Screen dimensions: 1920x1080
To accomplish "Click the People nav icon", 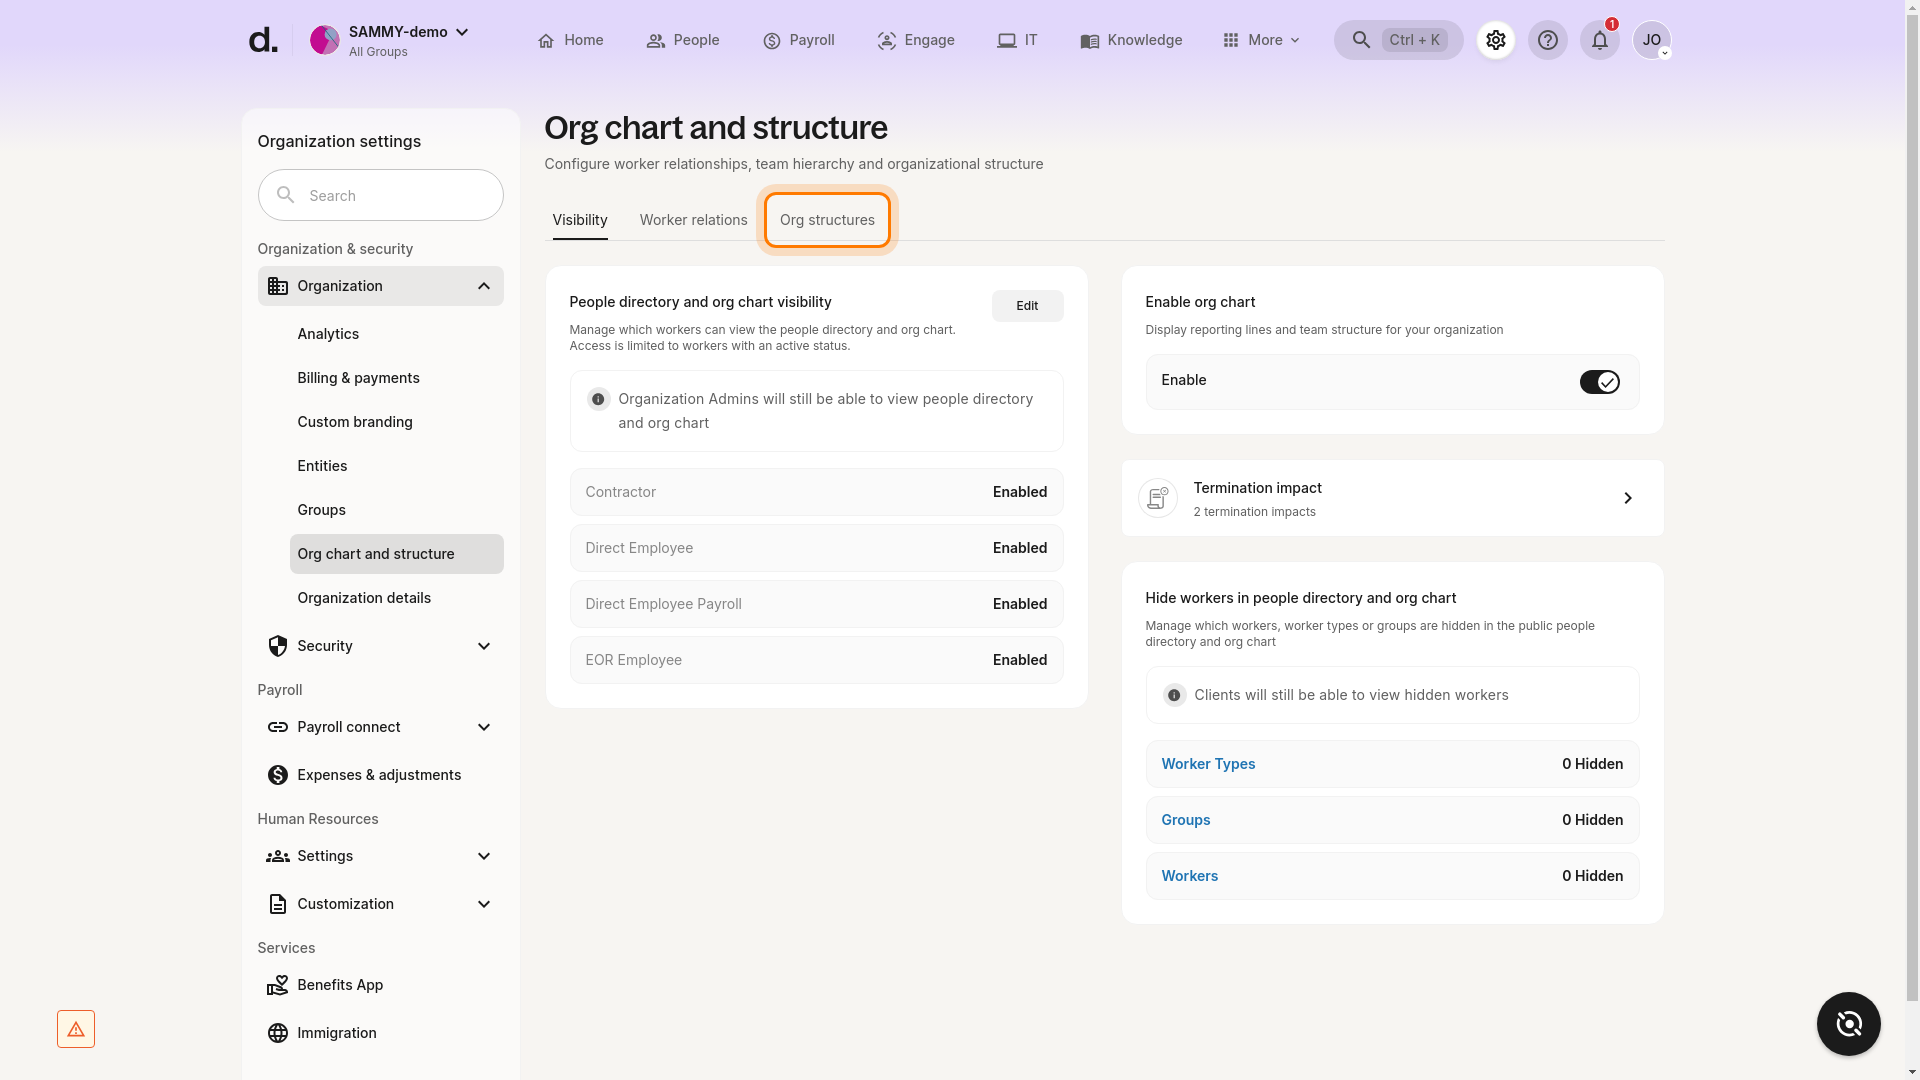I will [656, 41].
